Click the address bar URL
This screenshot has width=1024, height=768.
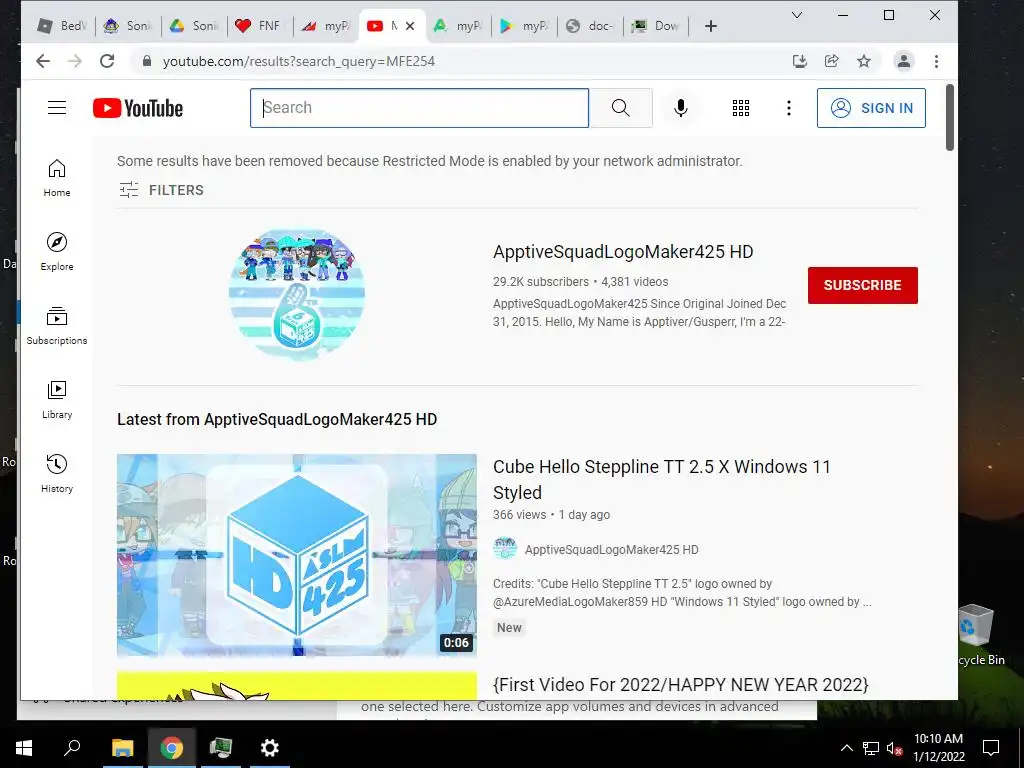(298, 61)
